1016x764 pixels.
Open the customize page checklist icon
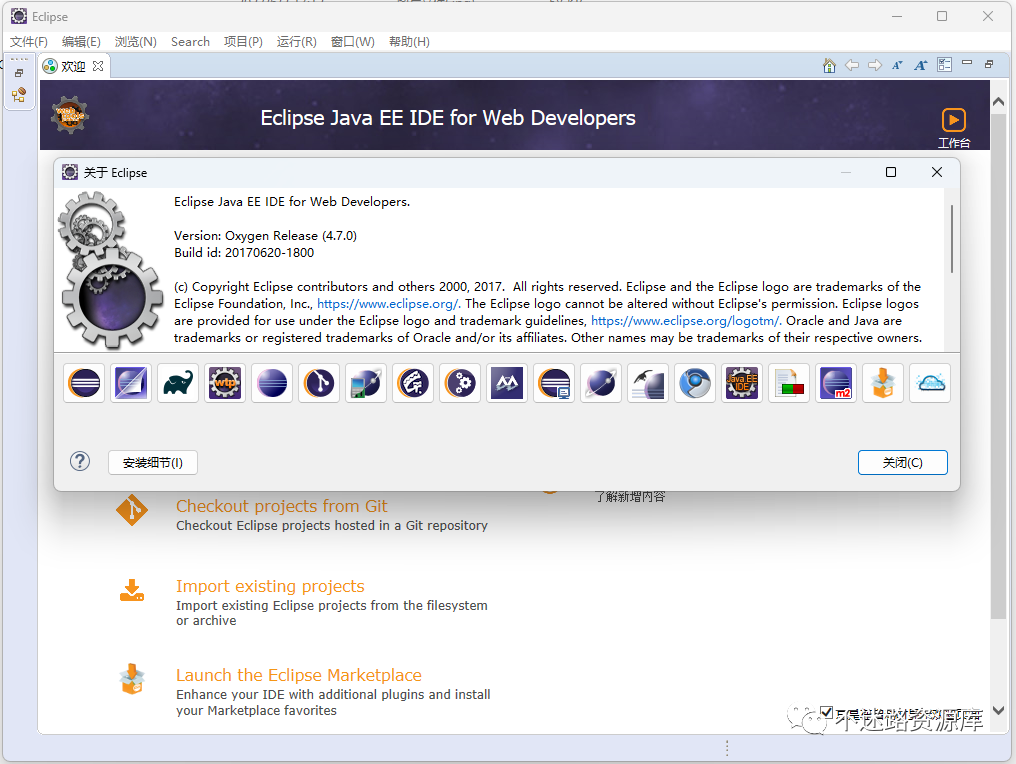click(x=945, y=65)
